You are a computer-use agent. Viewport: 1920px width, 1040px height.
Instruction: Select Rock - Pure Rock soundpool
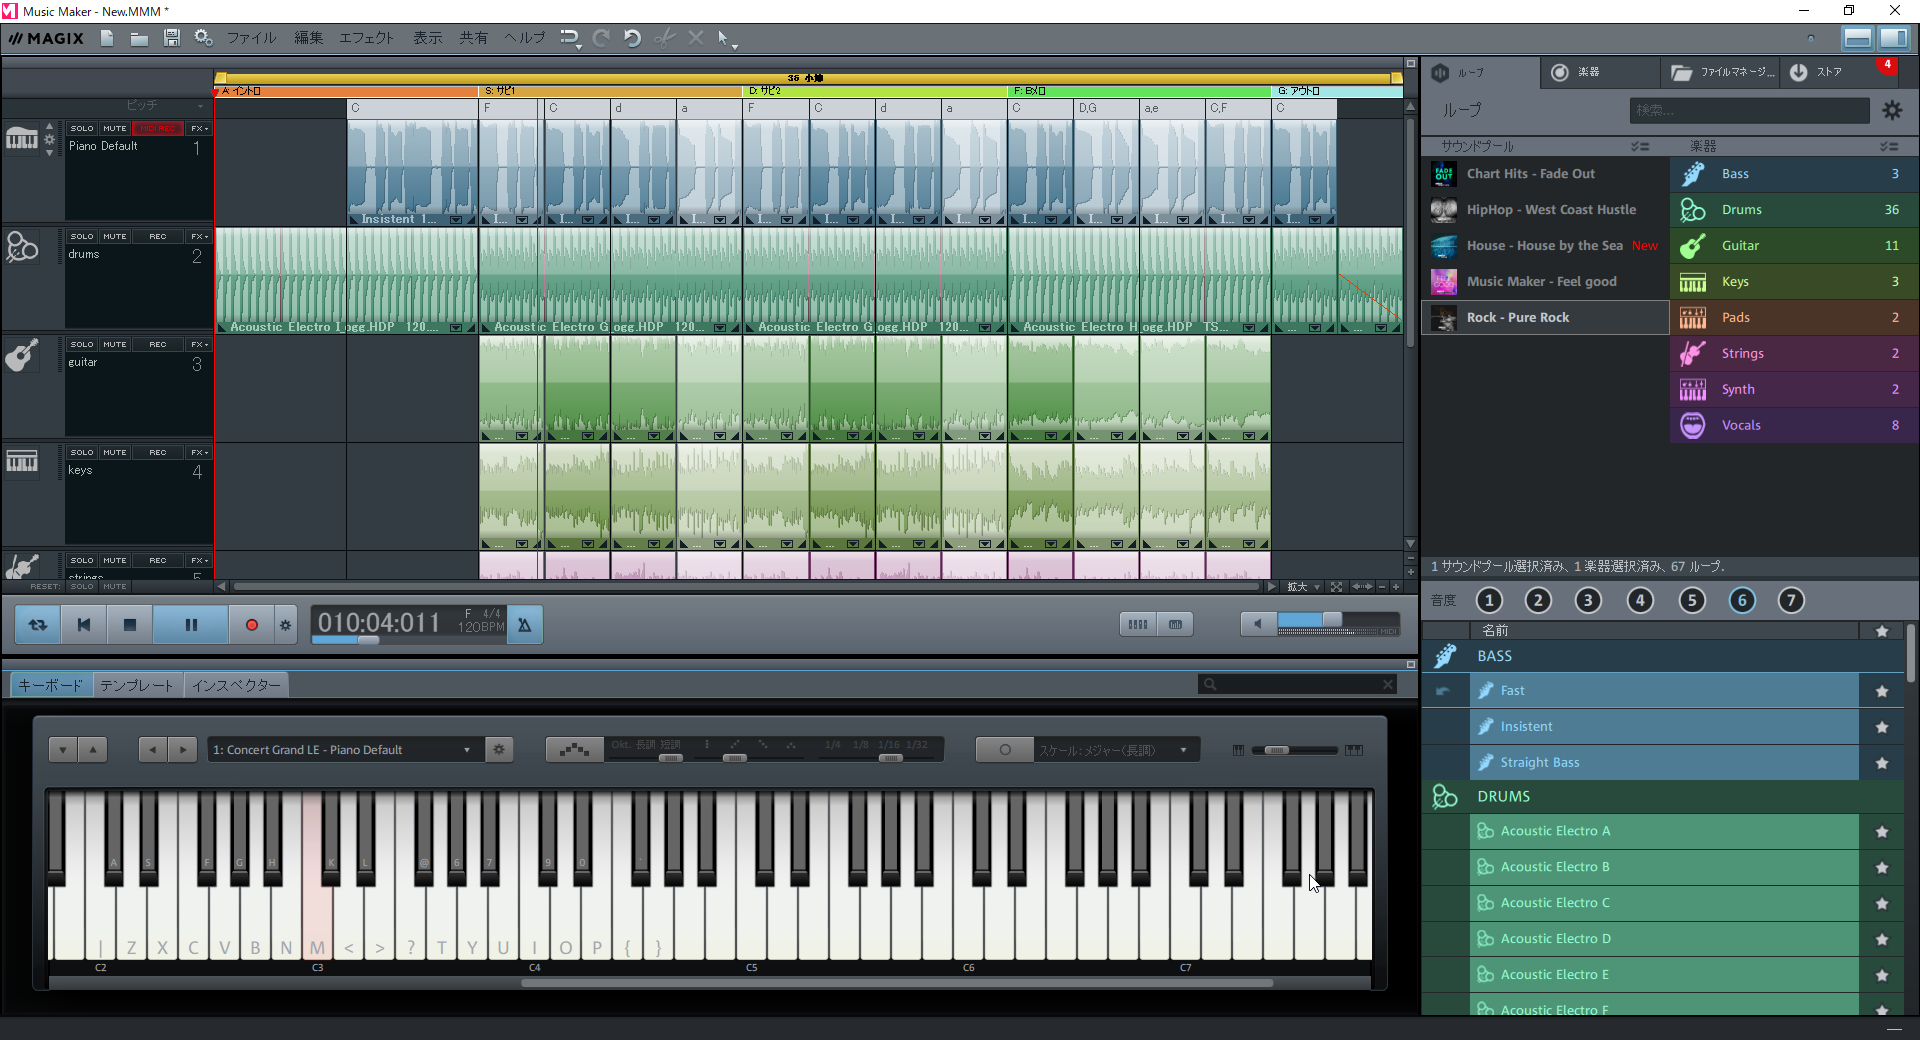1545,318
